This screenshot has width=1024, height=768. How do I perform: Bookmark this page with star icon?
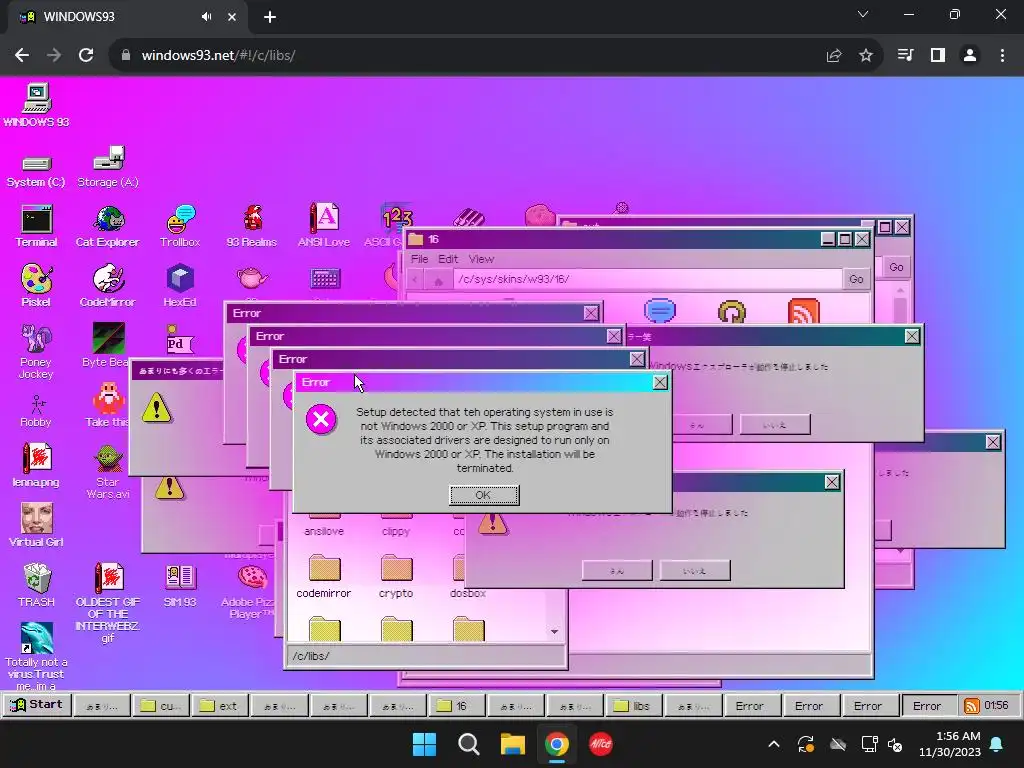865,55
